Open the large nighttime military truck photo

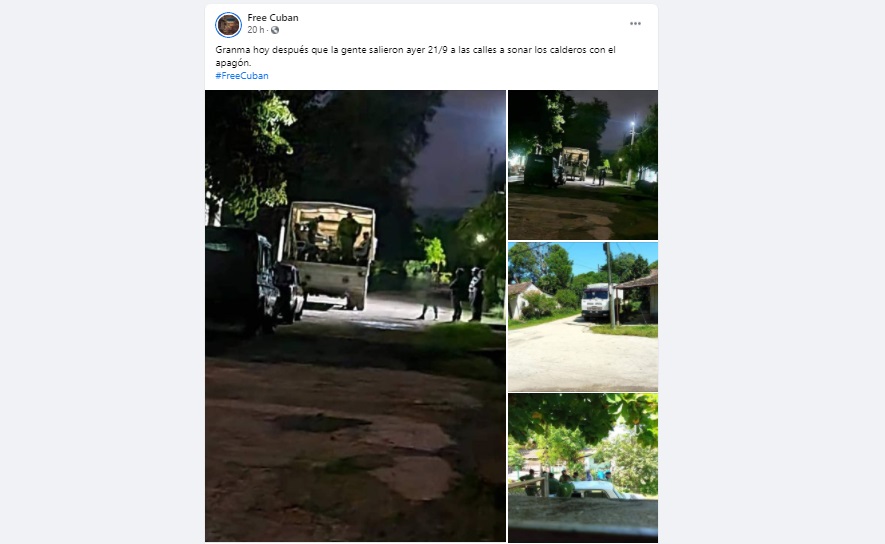click(x=355, y=316)
